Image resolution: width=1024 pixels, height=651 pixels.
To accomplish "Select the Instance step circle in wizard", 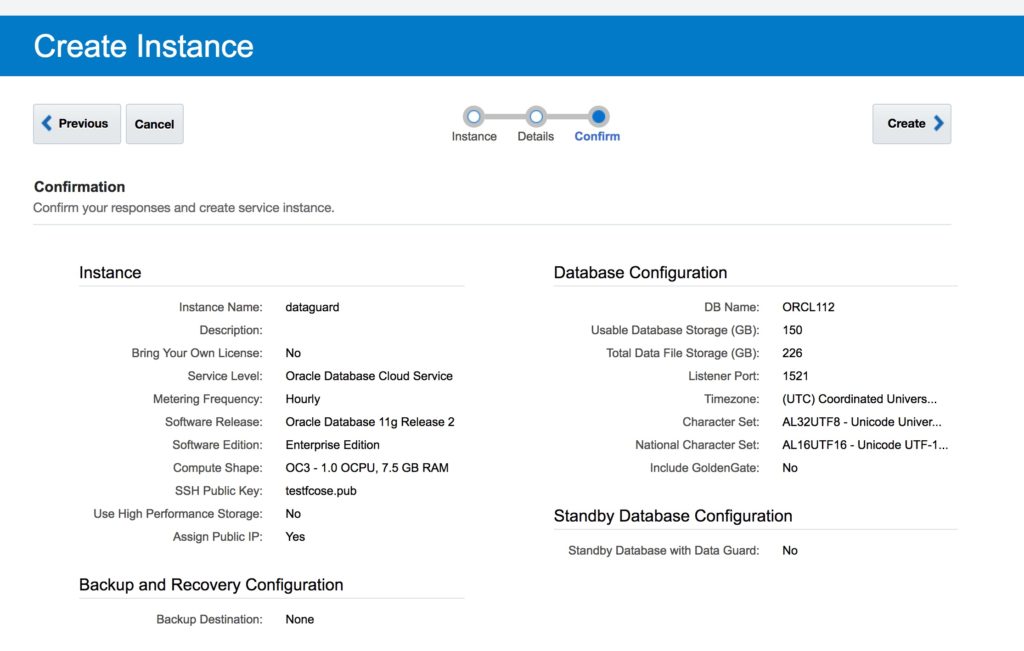I will click(474, 117).
